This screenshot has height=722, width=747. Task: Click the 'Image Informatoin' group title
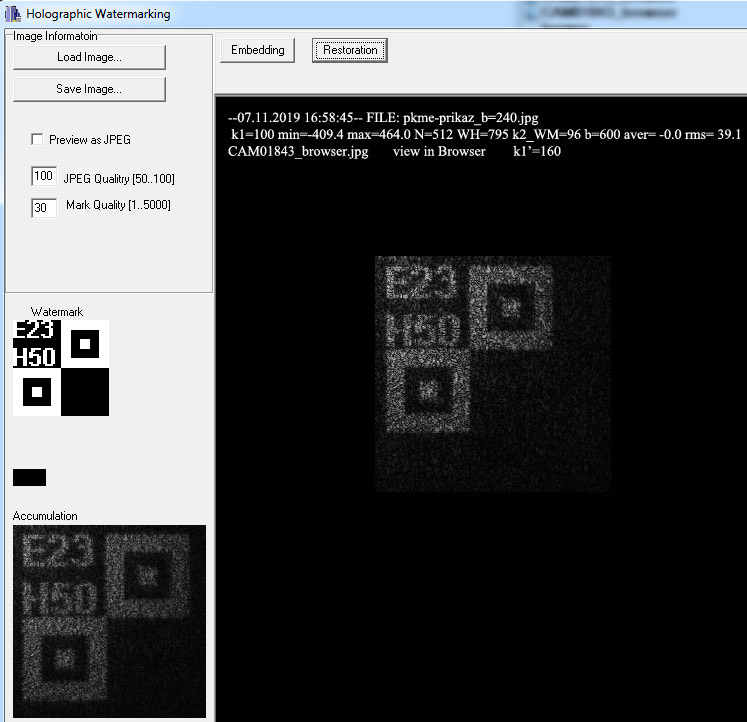click(x=55, y=36)
